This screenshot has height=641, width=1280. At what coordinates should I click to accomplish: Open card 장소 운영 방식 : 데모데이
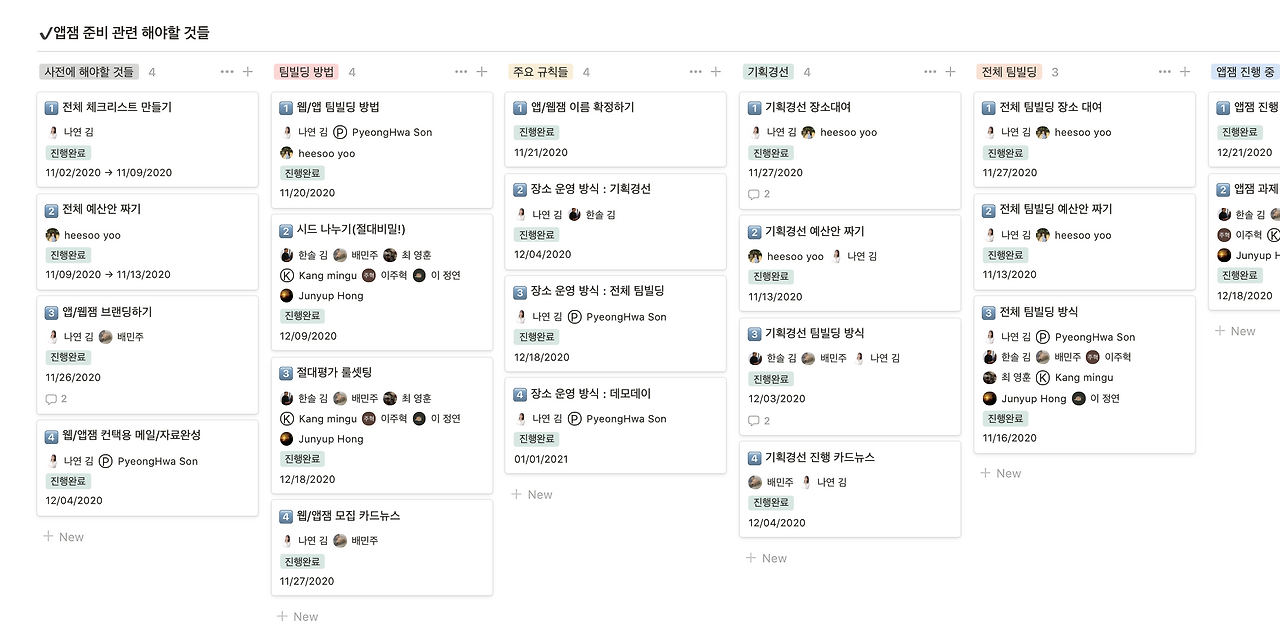(x=616, y=425)
